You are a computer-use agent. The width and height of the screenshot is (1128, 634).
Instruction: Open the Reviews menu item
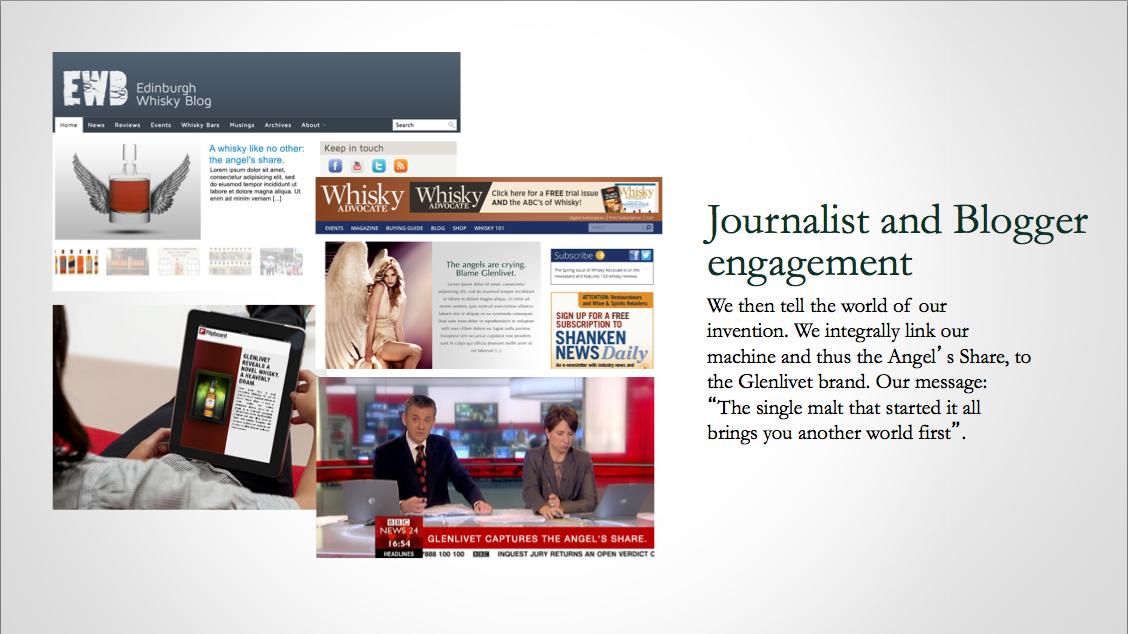127,125
